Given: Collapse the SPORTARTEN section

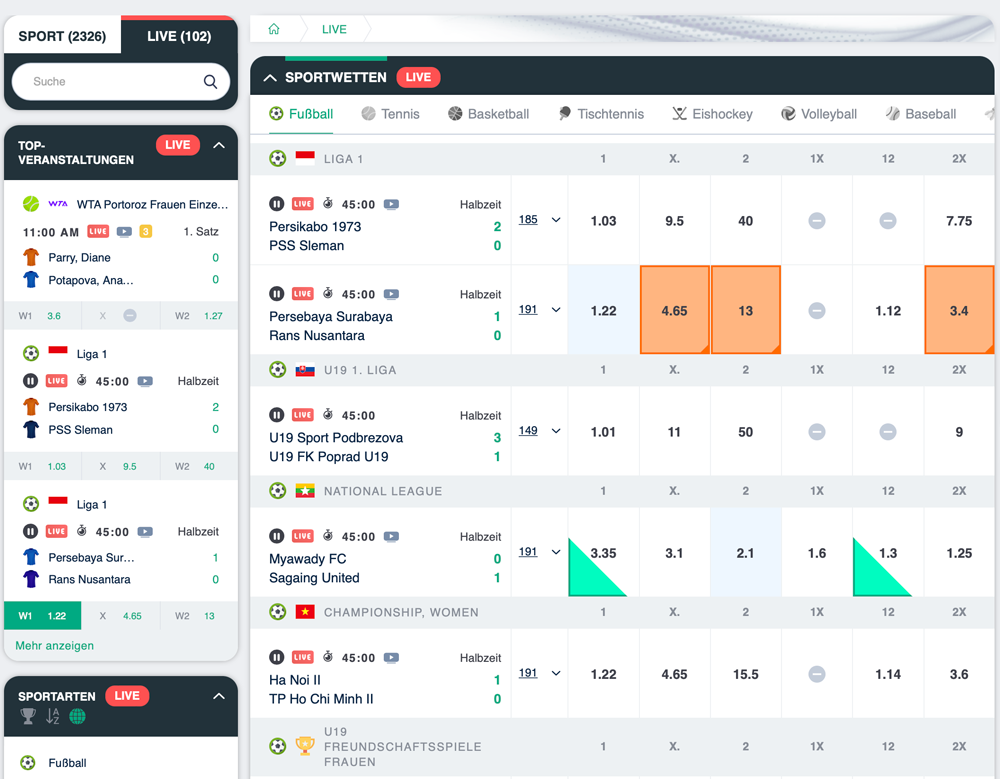Looking at the screenshot, I should pyautogui.click(x=219, y=695).
